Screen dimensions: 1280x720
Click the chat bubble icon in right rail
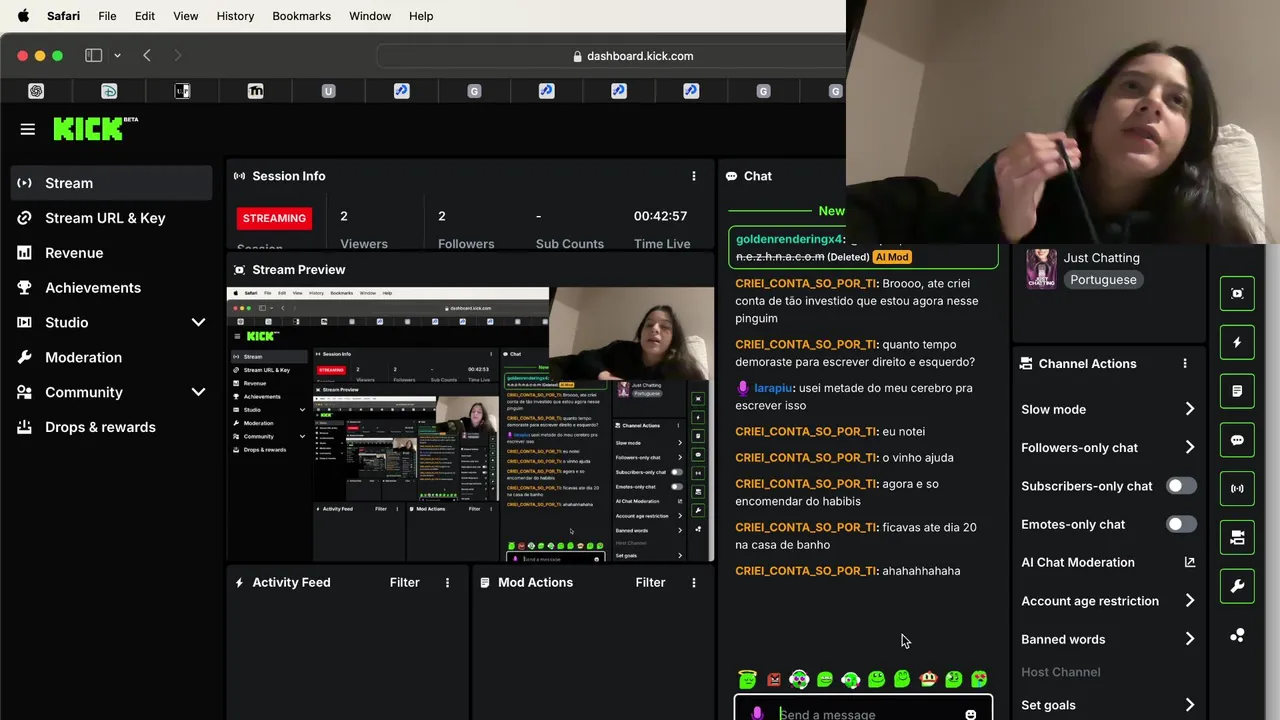coord(1237,440)
